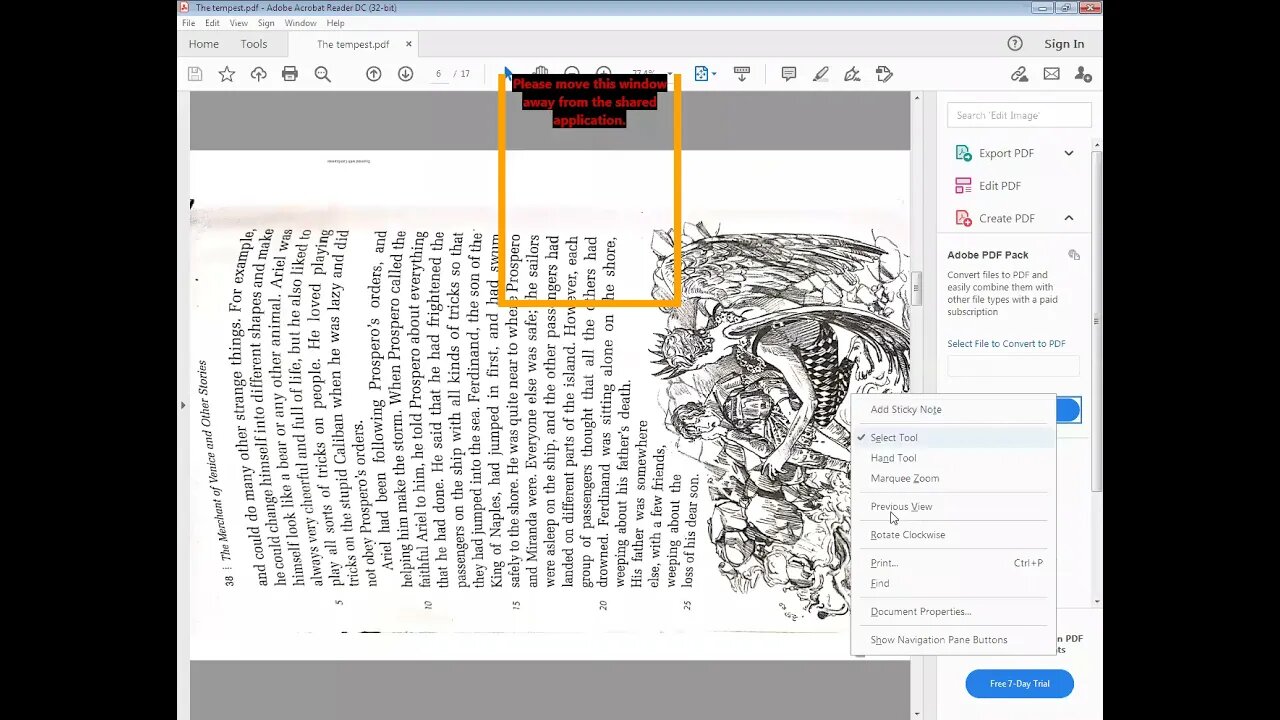Click the selected file box under Convert to PDF
Screen dimensions: 1280x720
coord(1013,366)
